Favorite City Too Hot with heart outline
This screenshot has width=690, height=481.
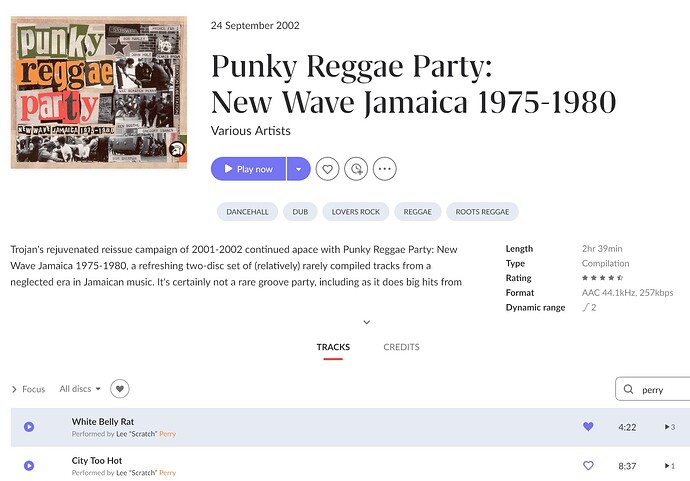pyautogui.click(x=588, y=465)
